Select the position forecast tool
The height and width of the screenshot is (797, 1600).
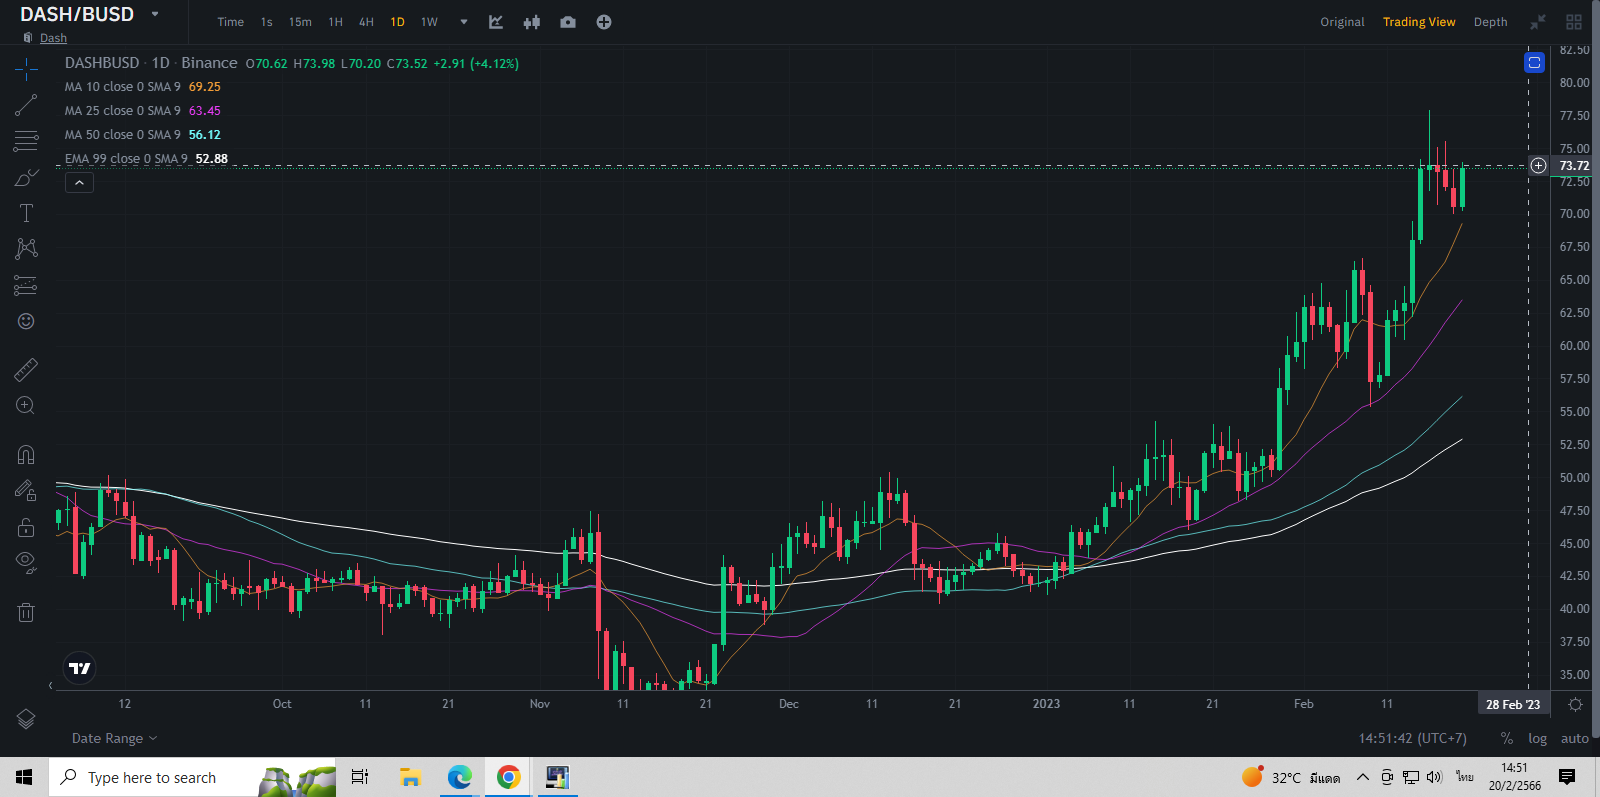pos(26,285)
